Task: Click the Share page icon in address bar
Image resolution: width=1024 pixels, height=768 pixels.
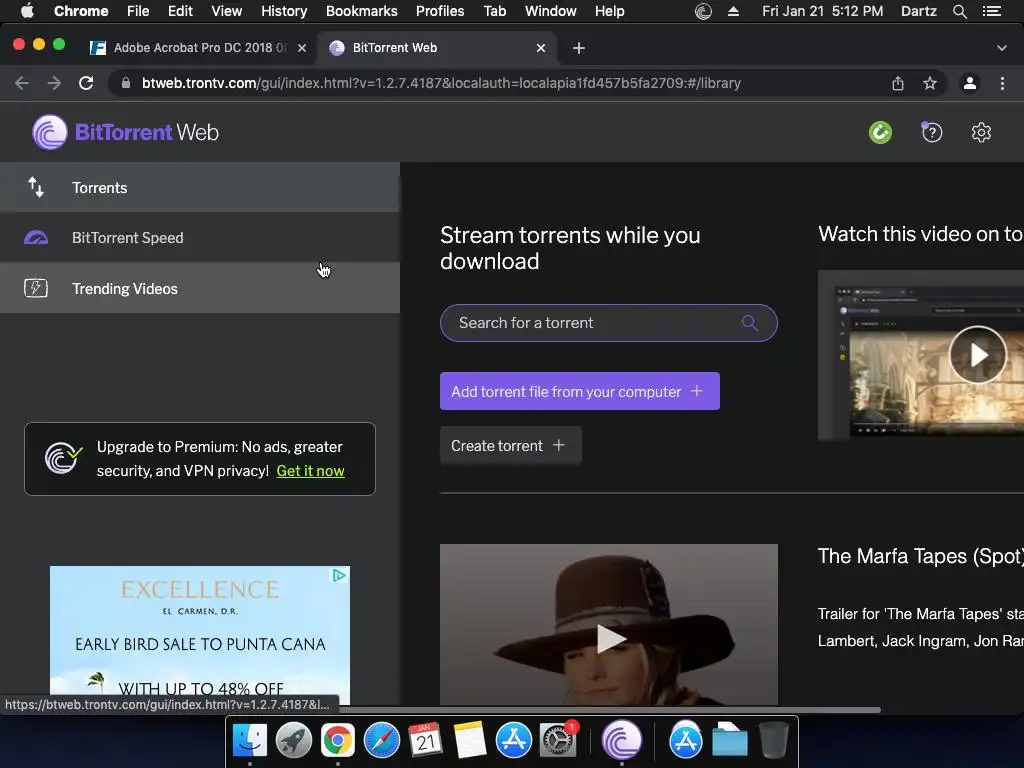Action: click(898, 83)
